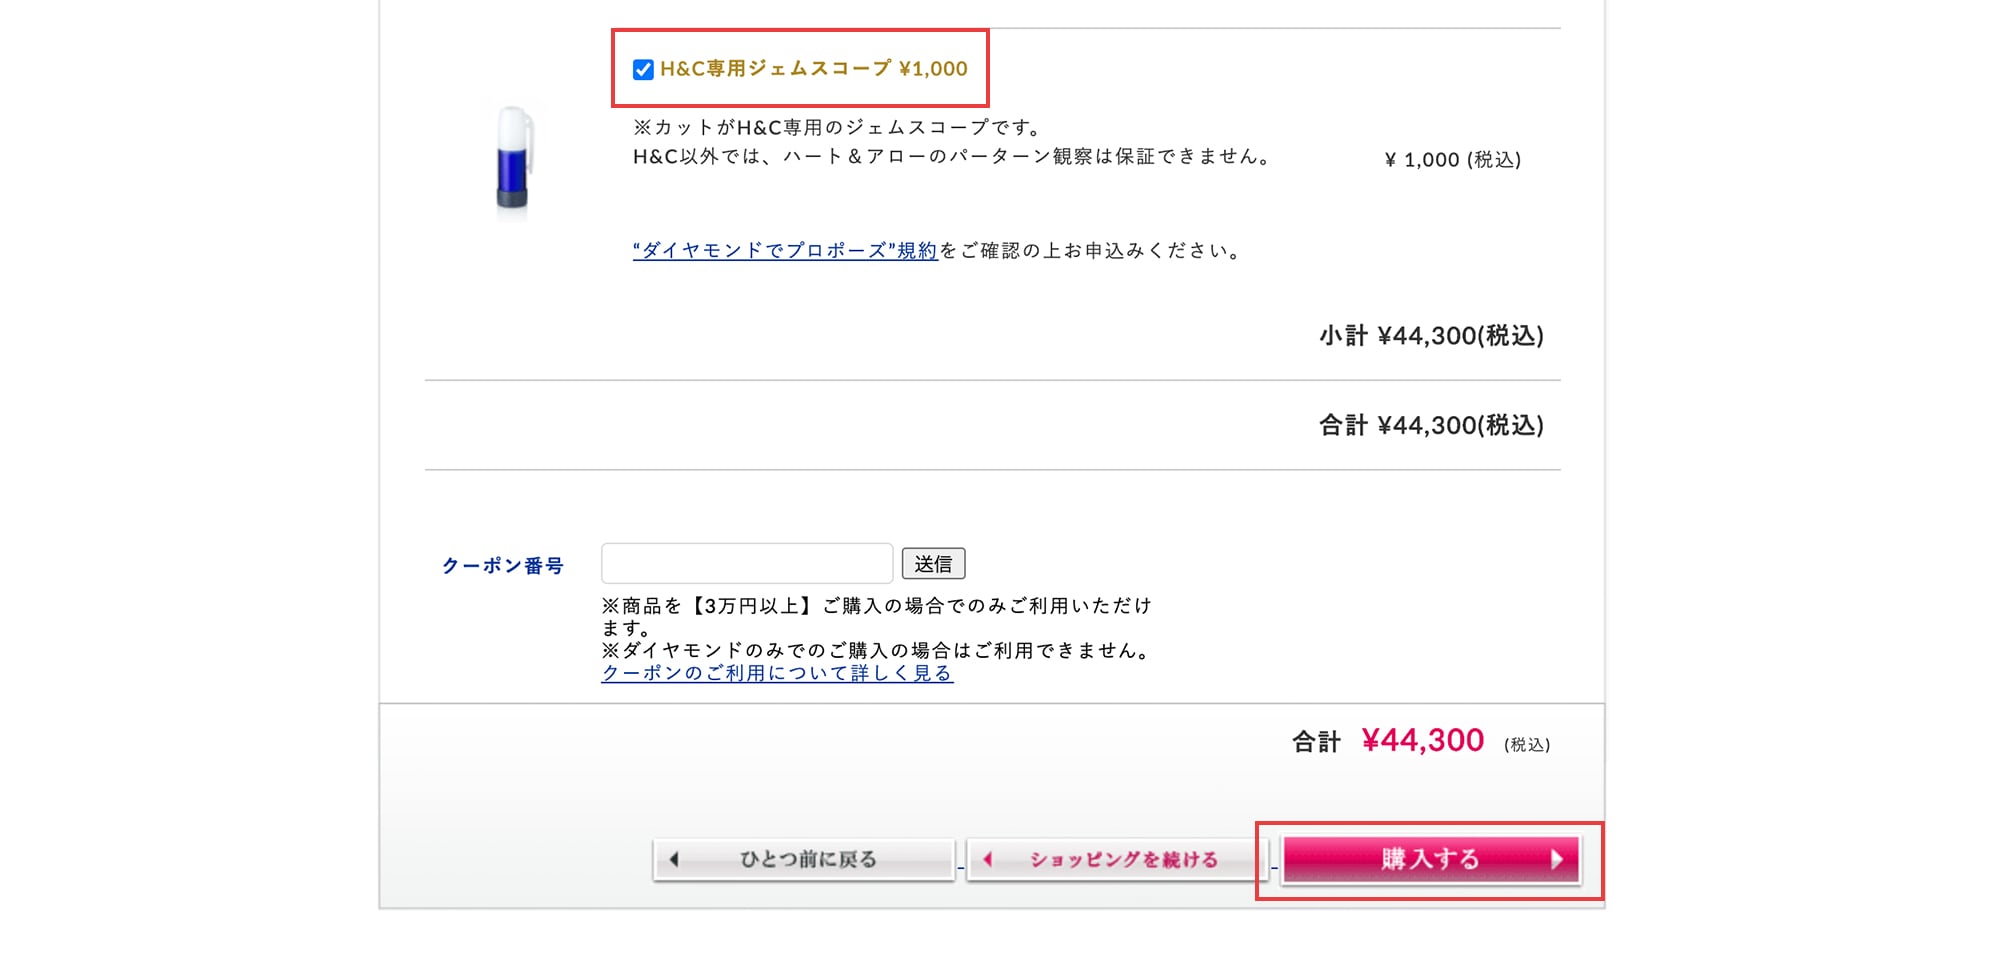Click the 【3万円以上】 coupon condition note

751,606
